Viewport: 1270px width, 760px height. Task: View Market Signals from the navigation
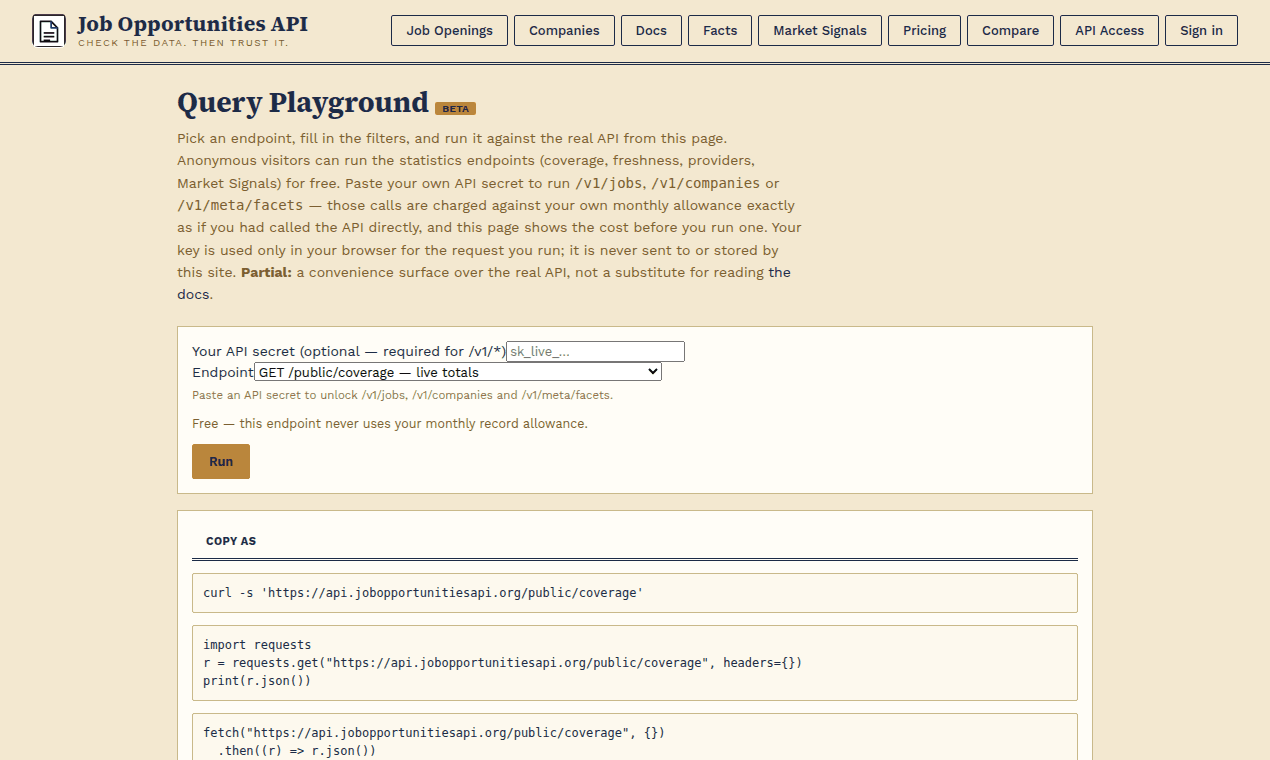click(x=820, y=31)
